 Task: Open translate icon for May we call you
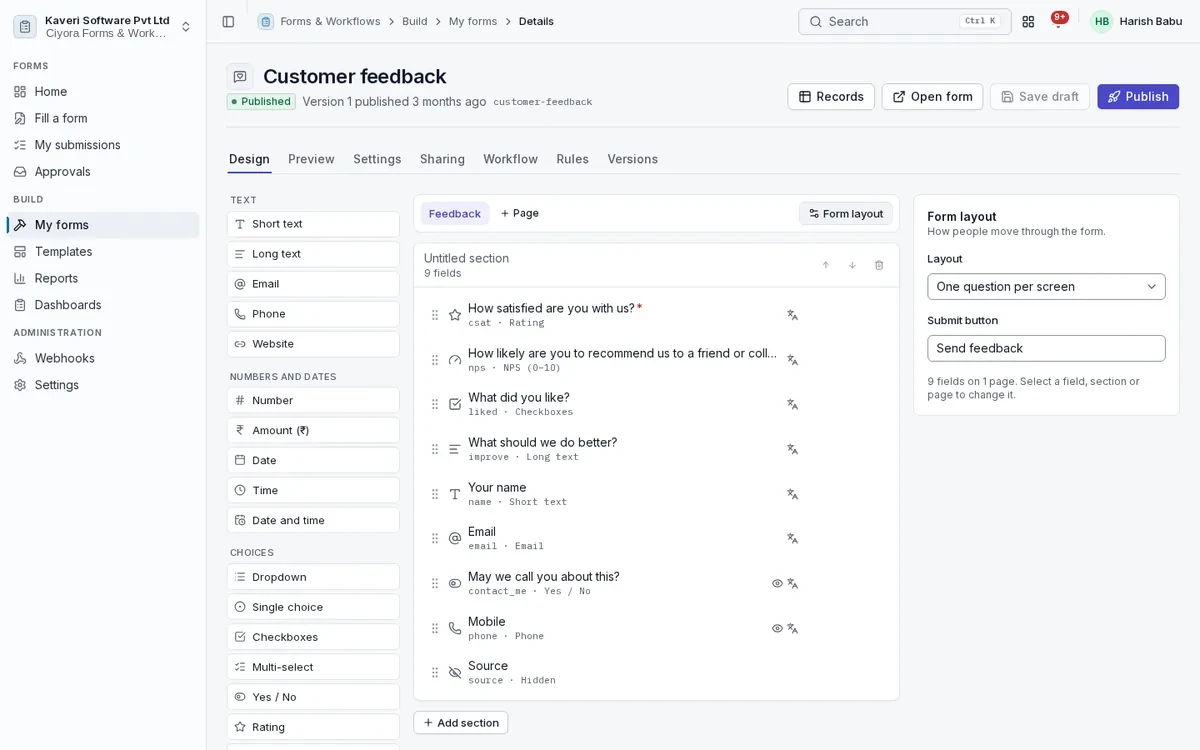click(x=792, y=583)
